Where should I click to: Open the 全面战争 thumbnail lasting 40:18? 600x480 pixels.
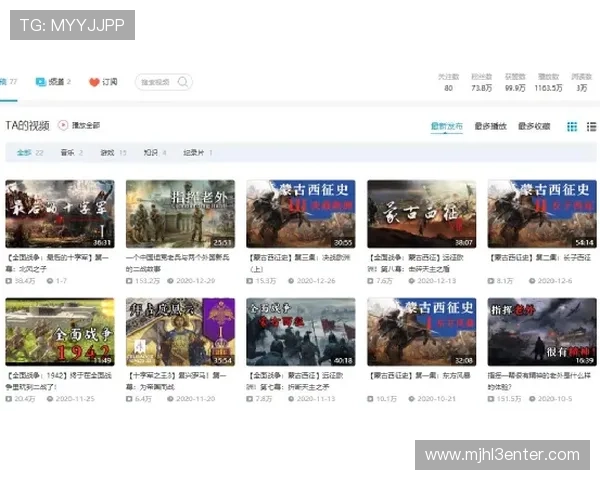coord(301,332)
